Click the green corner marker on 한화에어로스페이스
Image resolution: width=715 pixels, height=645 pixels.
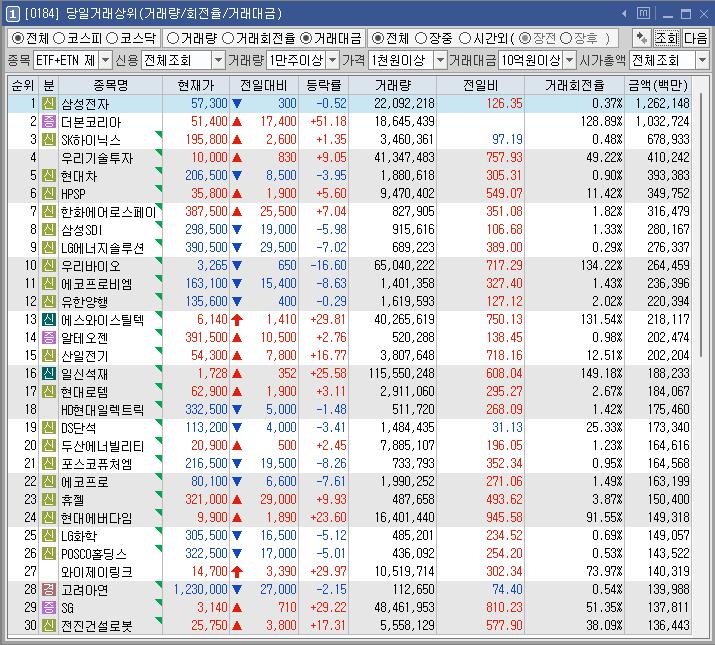click(x=159, y=206)
